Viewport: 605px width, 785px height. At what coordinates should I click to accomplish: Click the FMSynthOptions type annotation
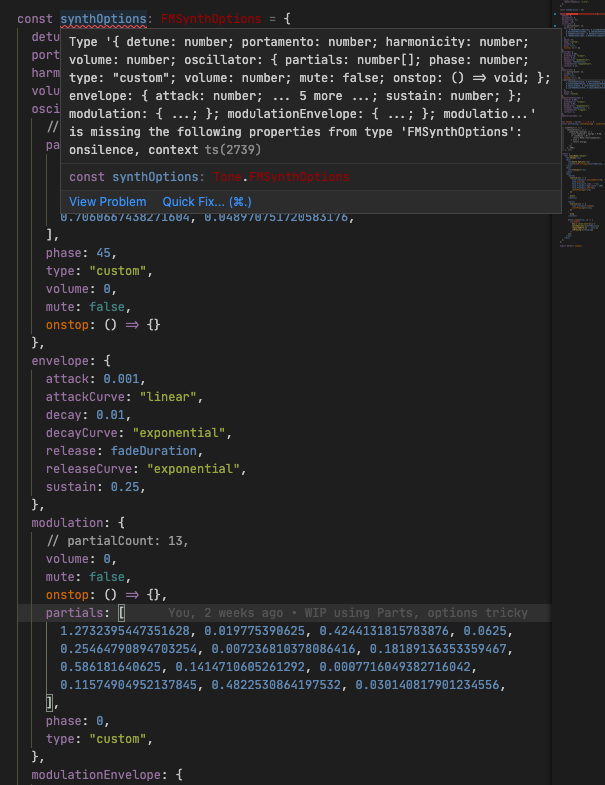click(211, 19)
